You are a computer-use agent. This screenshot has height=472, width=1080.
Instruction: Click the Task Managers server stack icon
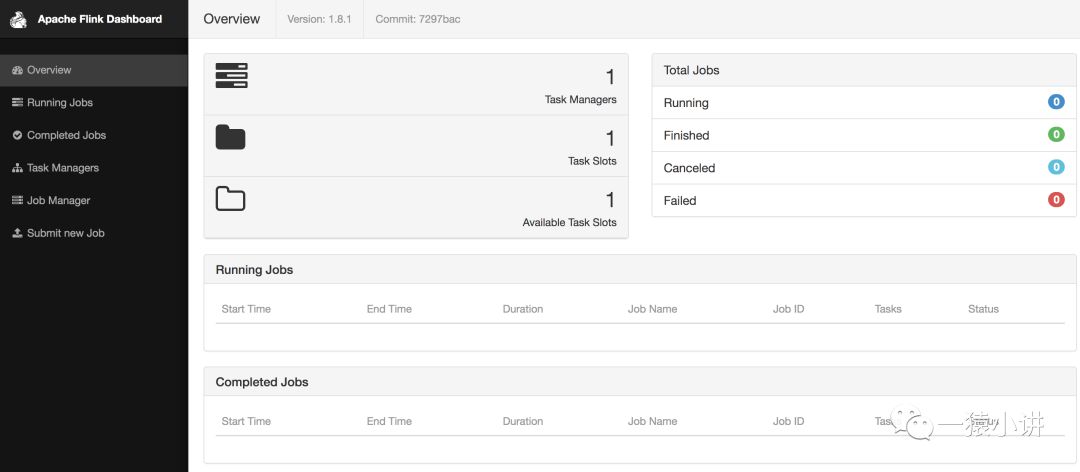(x=231, y=76)
